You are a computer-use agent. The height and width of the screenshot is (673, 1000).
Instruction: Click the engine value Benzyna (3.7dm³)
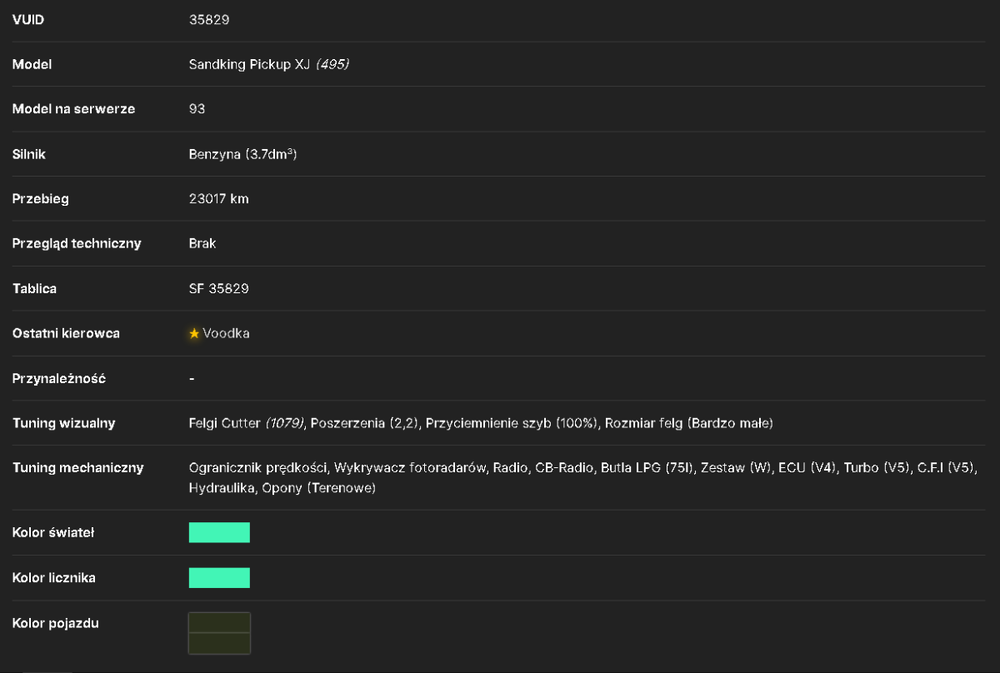pyautogui.click(x=243, y=154)
